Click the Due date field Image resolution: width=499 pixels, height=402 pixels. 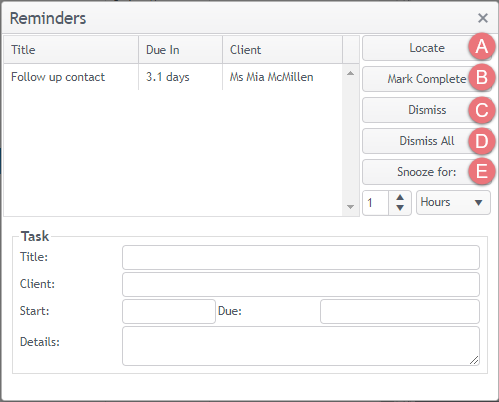tap(400, 311)
